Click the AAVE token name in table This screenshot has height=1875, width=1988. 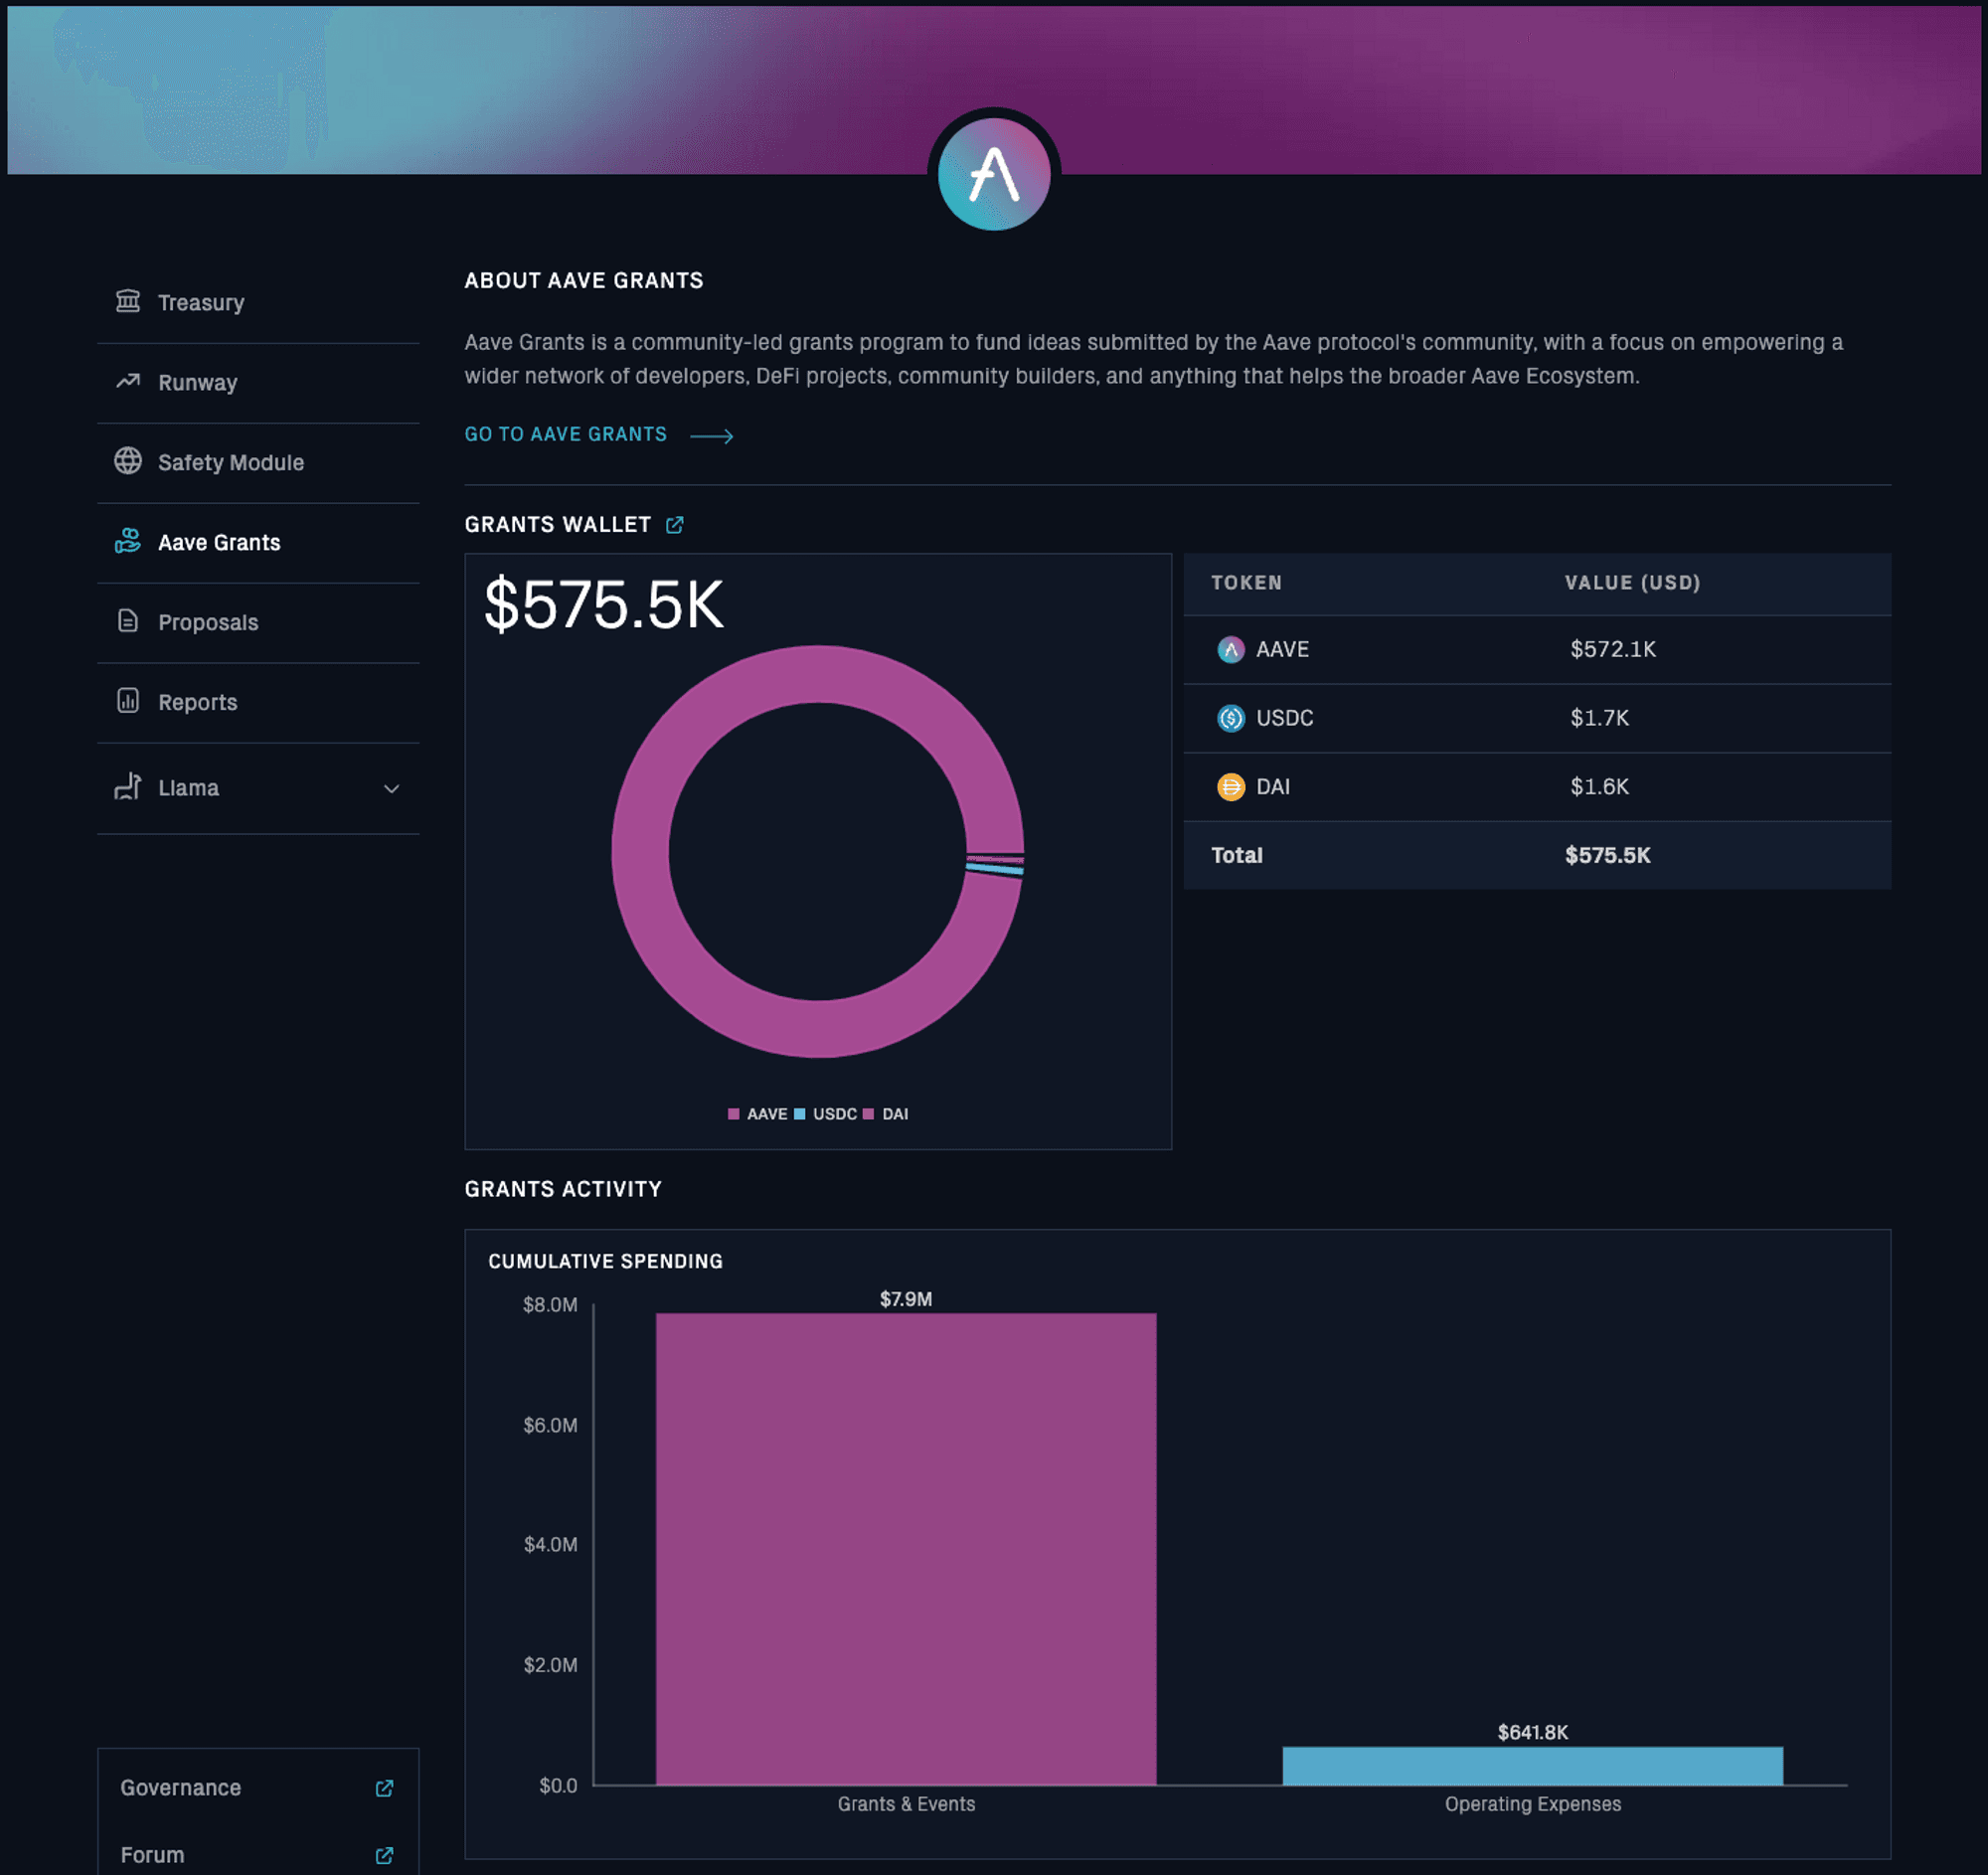click(x=1283, y=650)
